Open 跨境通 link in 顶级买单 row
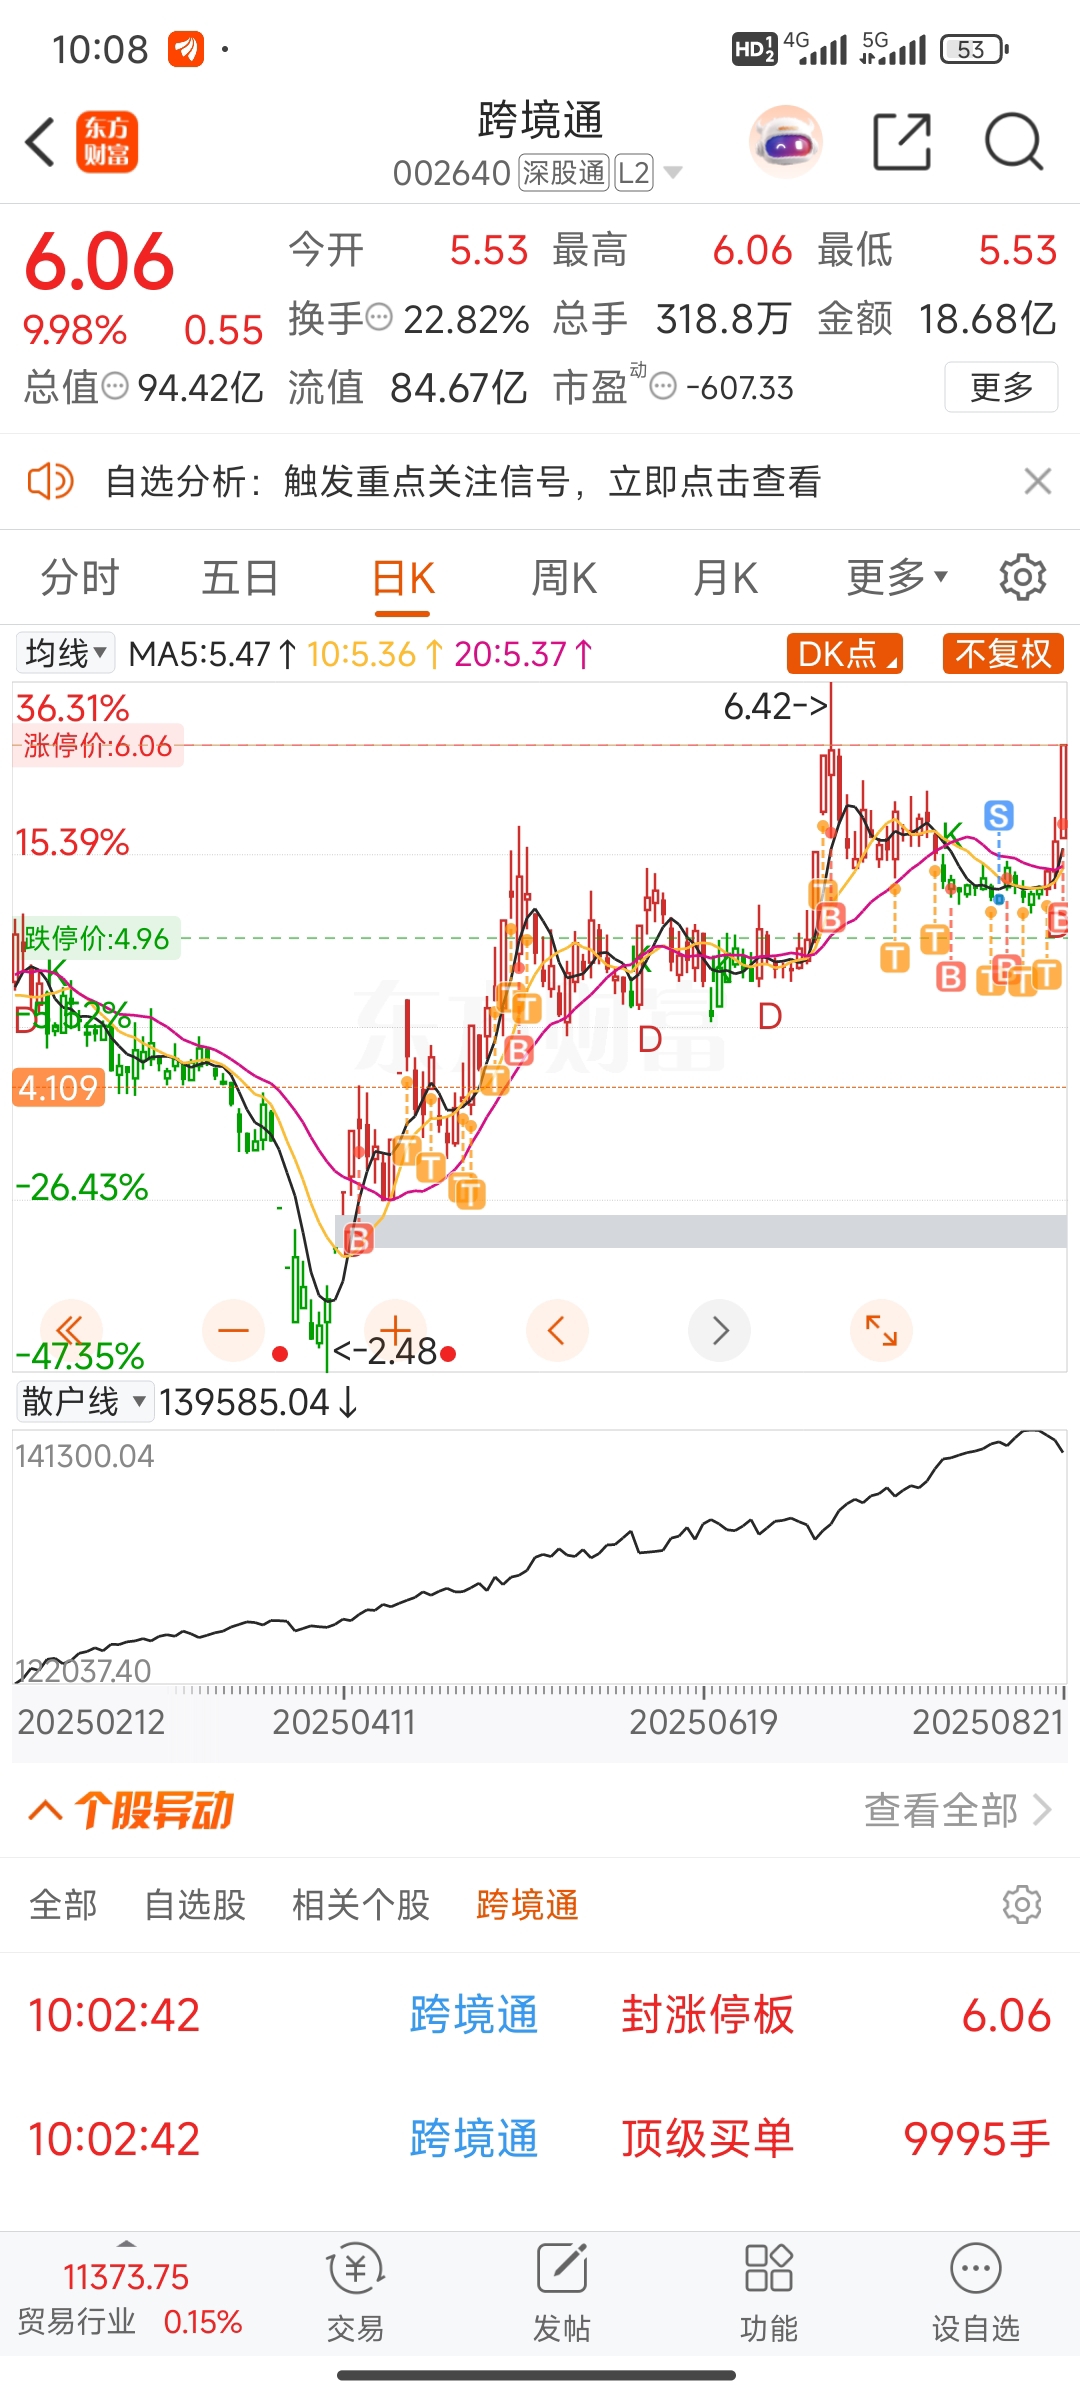Viewport: 1080px width, 2400px height. pyautogui.click(x=474, y=2139)
